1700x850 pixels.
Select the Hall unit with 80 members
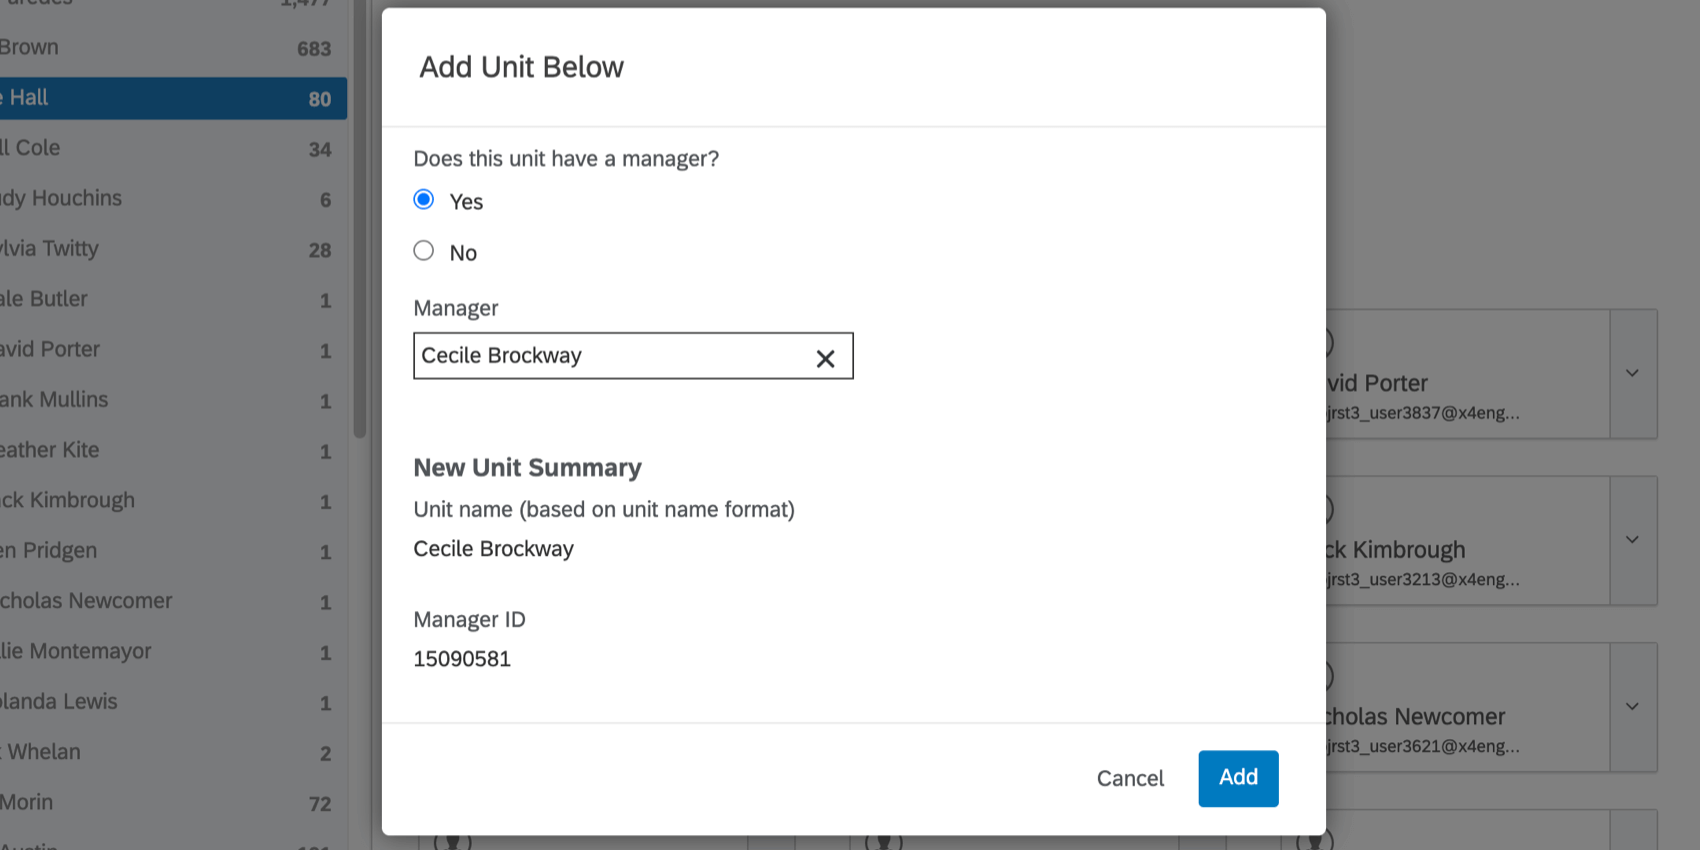pos(170,98)
